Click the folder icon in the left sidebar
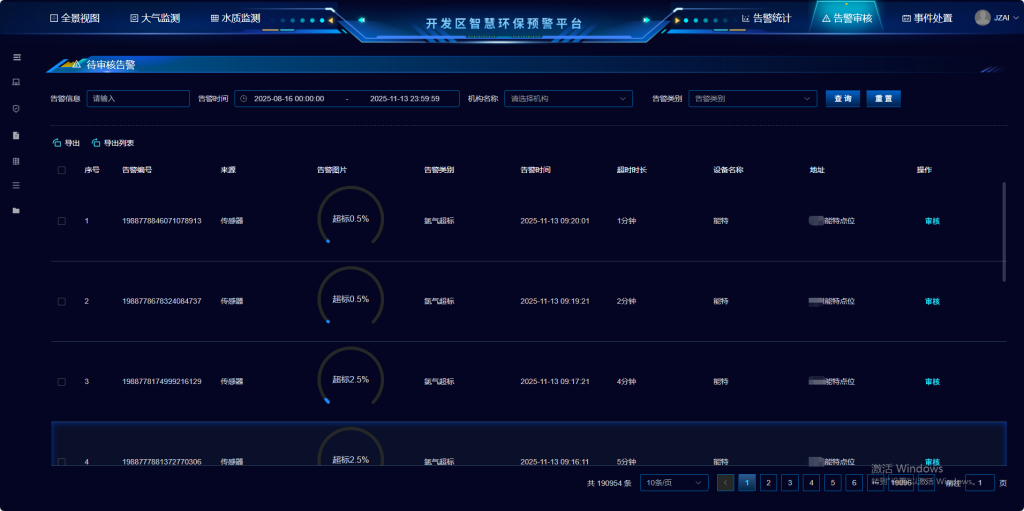The height and width of the screenshot is (511, 1024). click(x=16, y=210)
